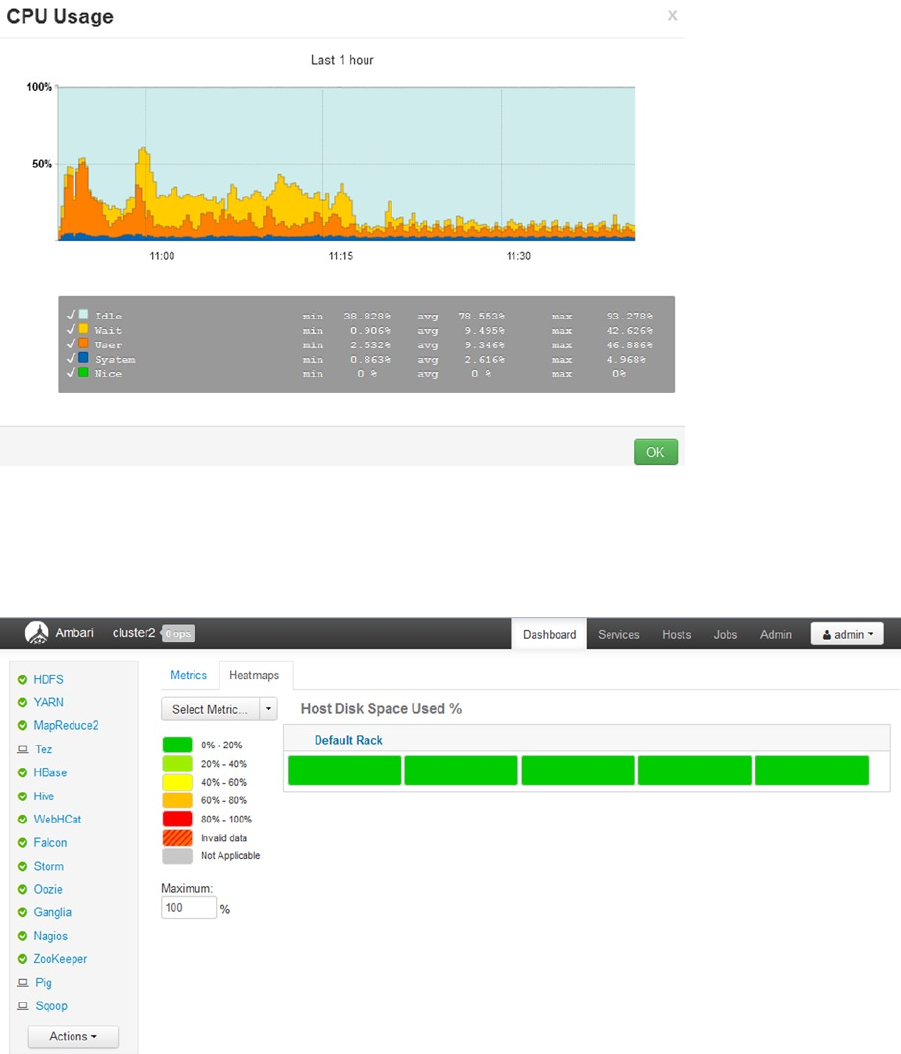Open the YARN service link
901x1054 pixels.
coord(48,702)
